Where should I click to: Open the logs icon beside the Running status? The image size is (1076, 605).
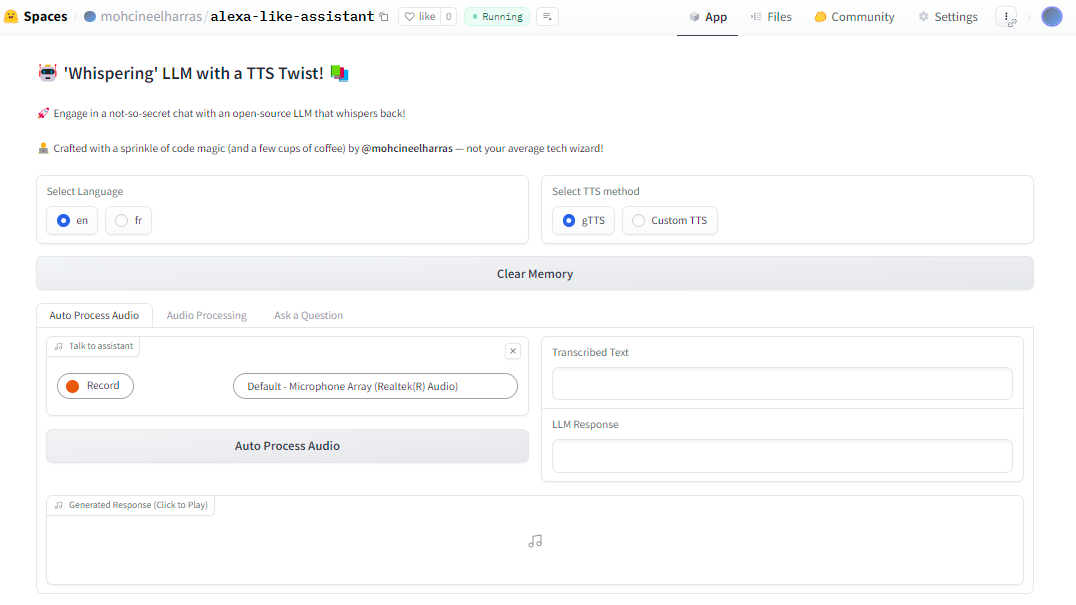click(547, 16)
